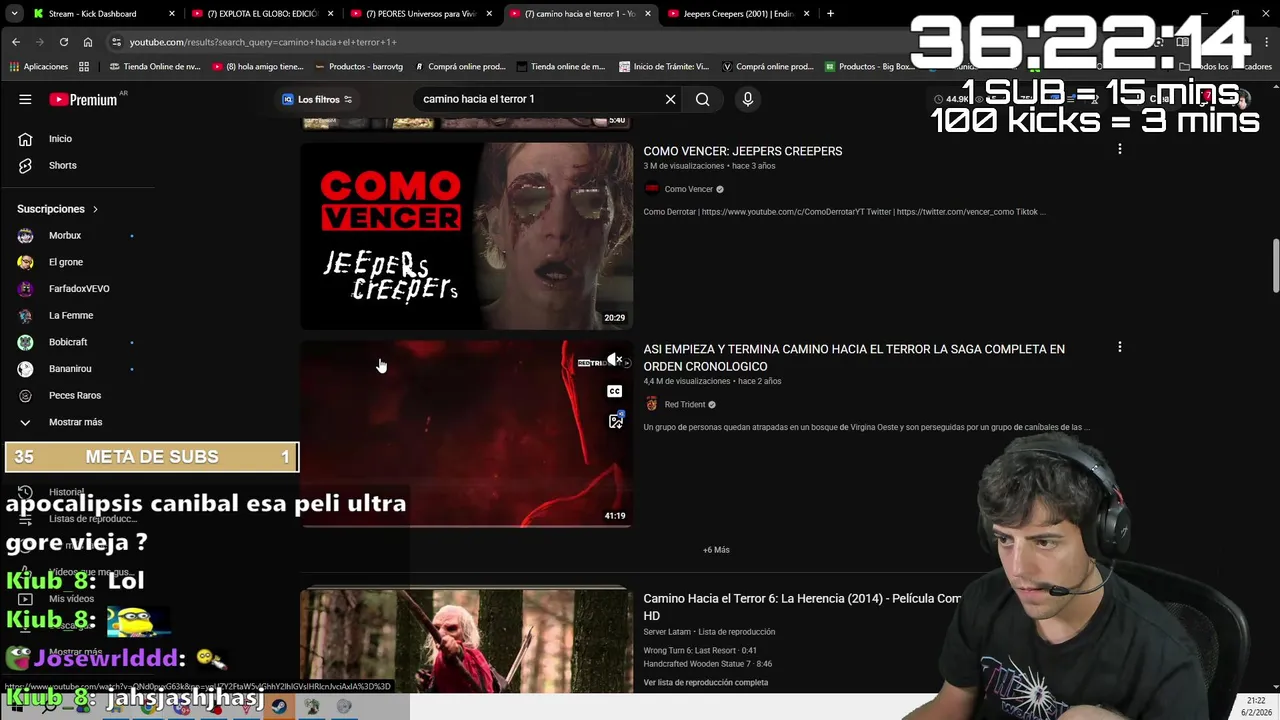The width and height of the screenshot is (1280, 720).
Task: Open the hola amigo tiene... bookmark
Action: pos(257,67)
